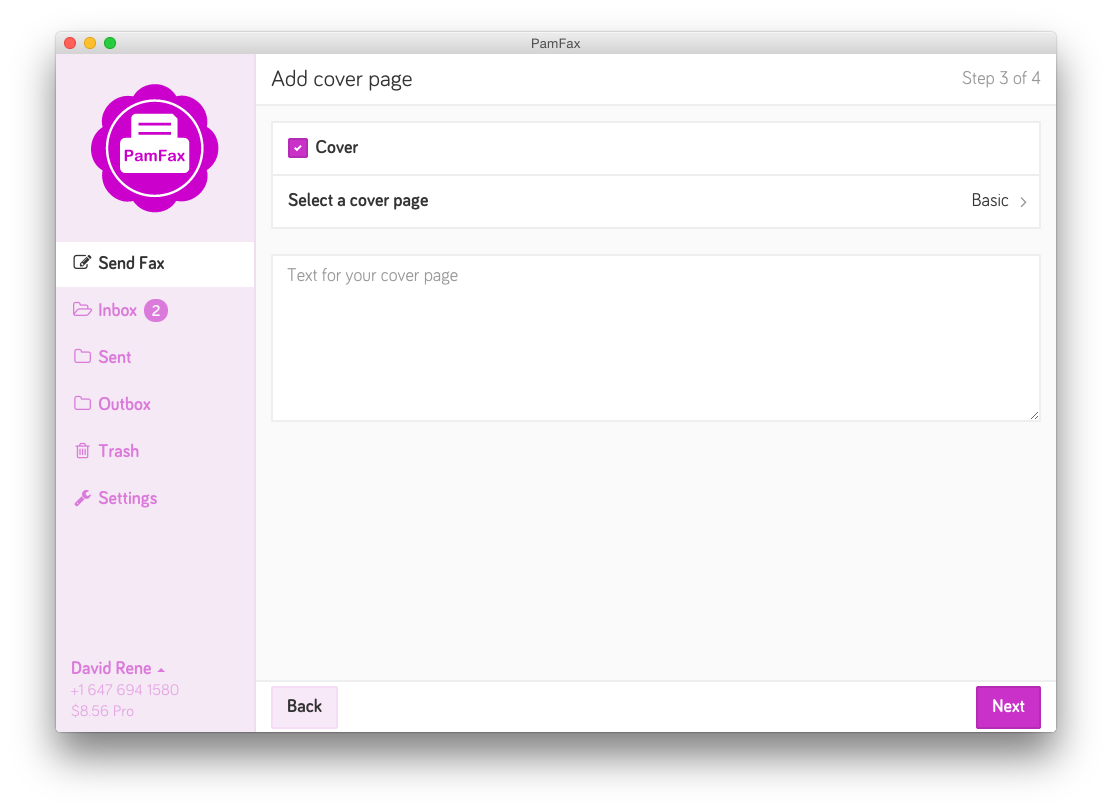Viewport: 1112px width, 812px height.
Task: Minimize the PamFax window
Action: (x=90, y=43)
